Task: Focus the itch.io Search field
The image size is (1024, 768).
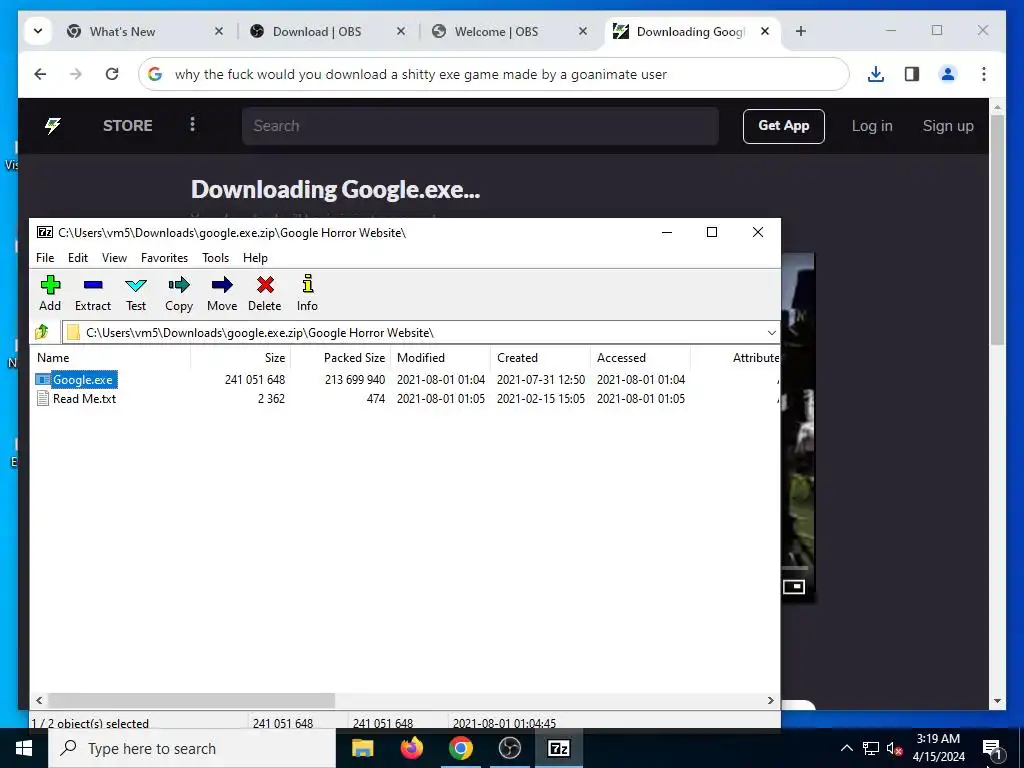Action: 480,125
